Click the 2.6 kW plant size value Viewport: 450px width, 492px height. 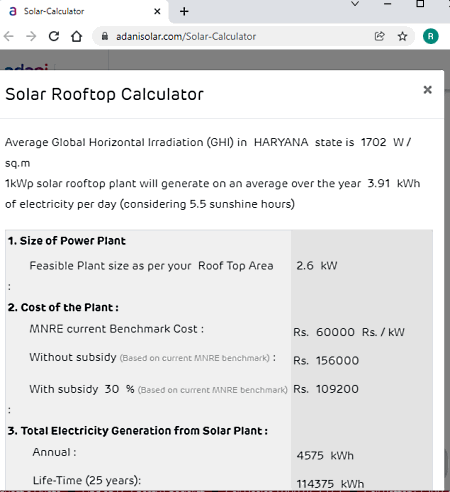click(x=317, y=266)
